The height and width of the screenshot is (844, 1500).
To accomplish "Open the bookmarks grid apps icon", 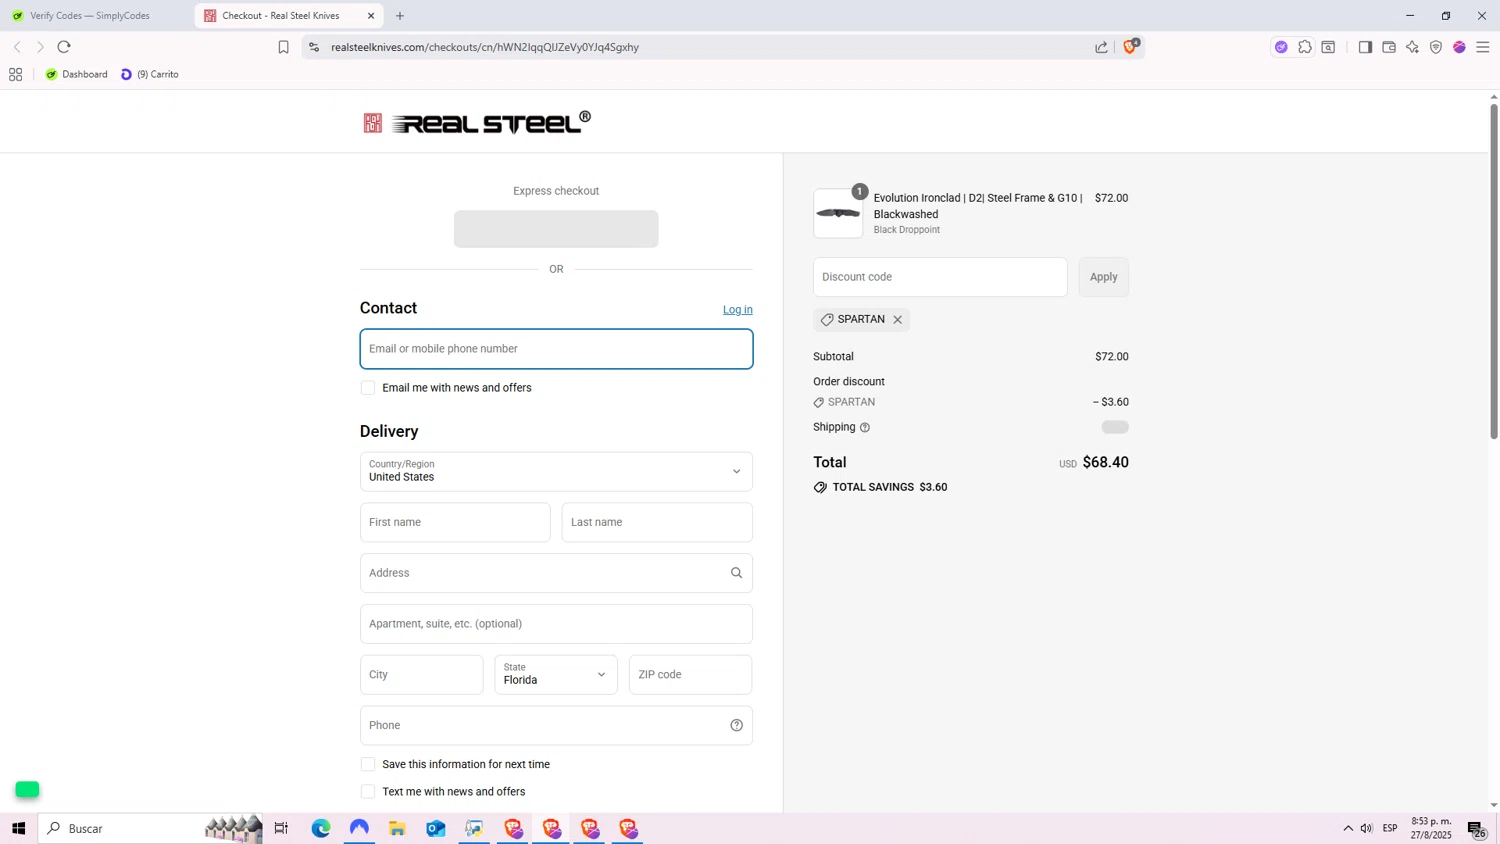I will coord(16,74).
